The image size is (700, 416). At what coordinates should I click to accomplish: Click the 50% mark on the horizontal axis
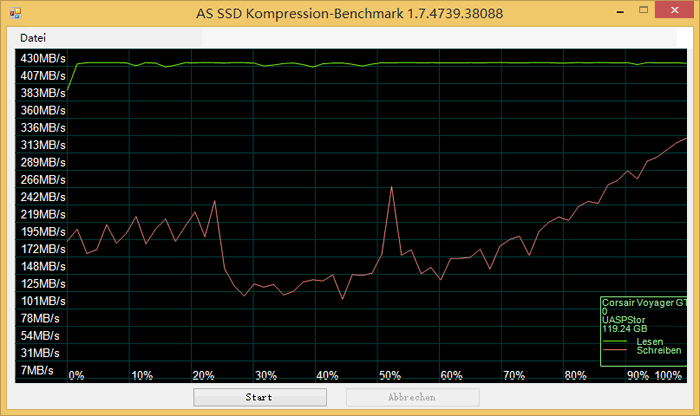tap(390, 376)
